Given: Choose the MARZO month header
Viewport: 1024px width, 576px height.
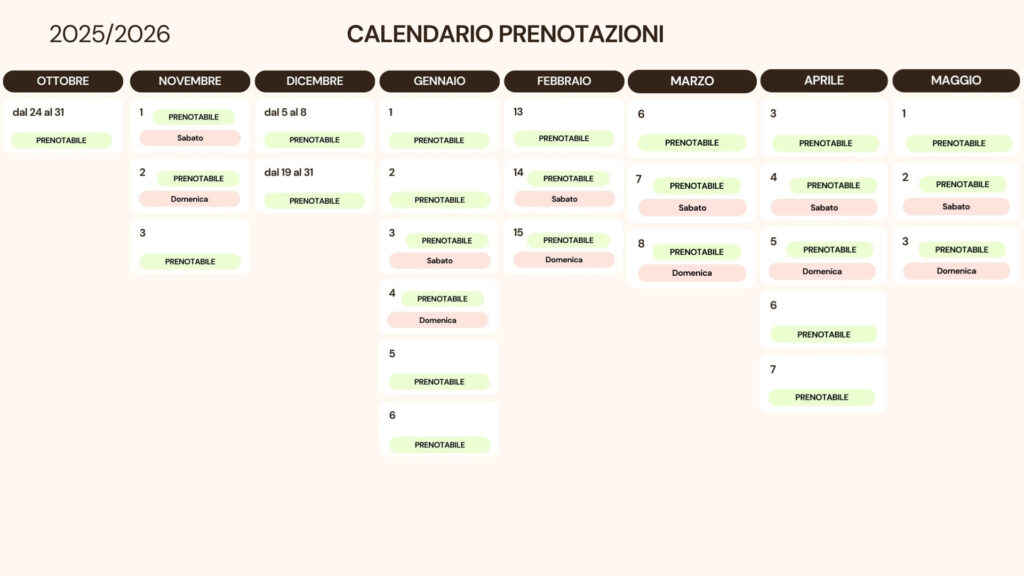Looking at the screenshot, I should (x=692, y=81).
